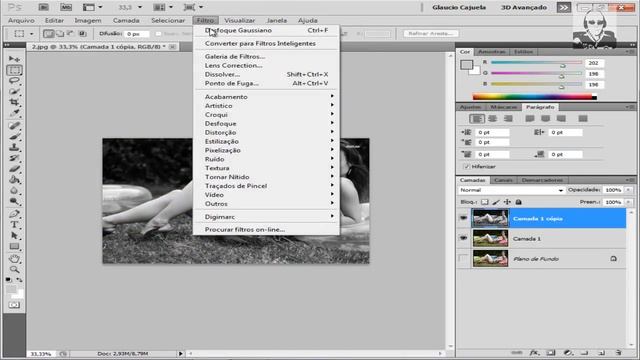640x360 pixels.
Task: Select the Paint Bucket tool
Action: [14, 180]
